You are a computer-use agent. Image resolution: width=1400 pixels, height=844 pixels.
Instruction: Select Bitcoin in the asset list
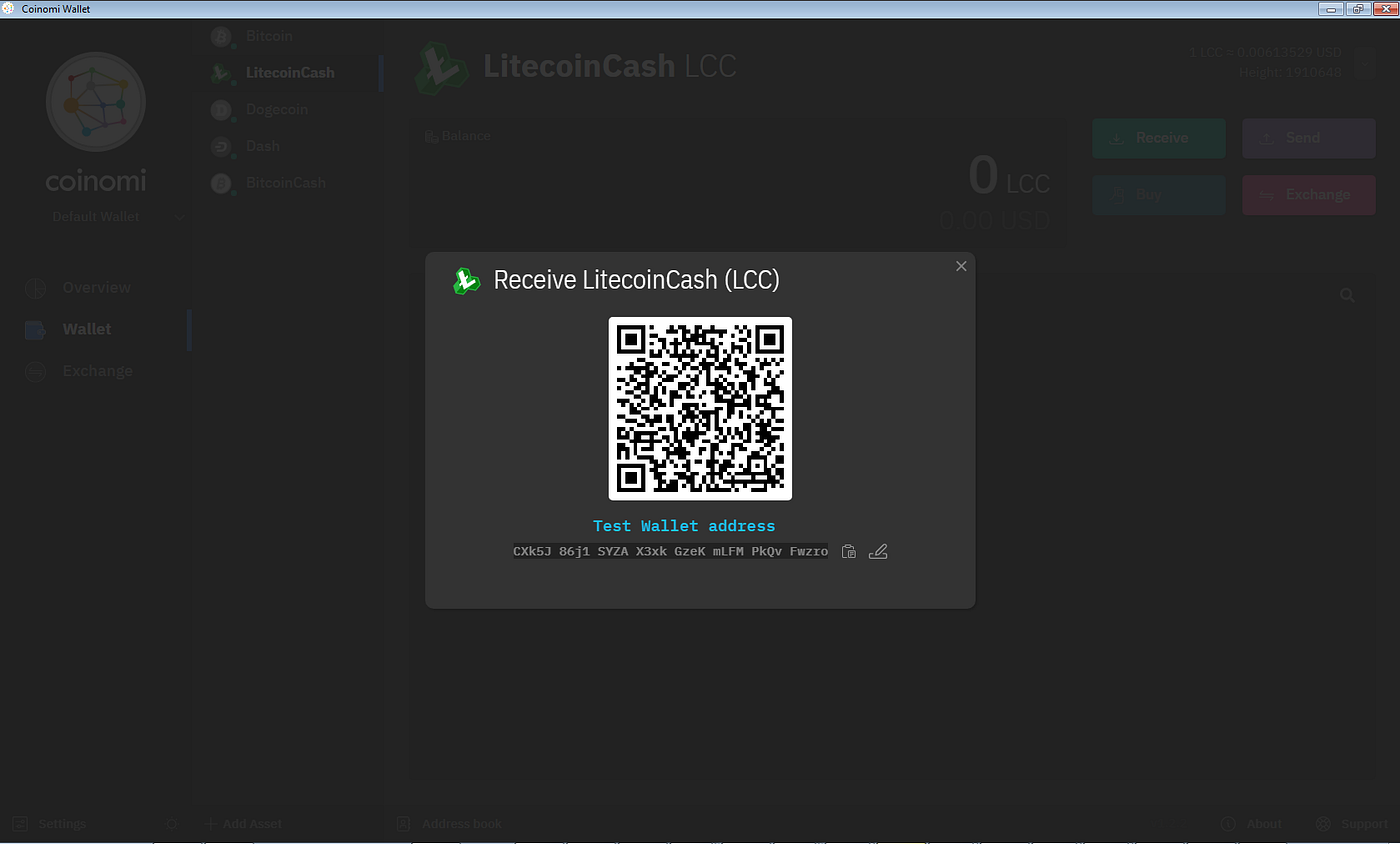290,36
